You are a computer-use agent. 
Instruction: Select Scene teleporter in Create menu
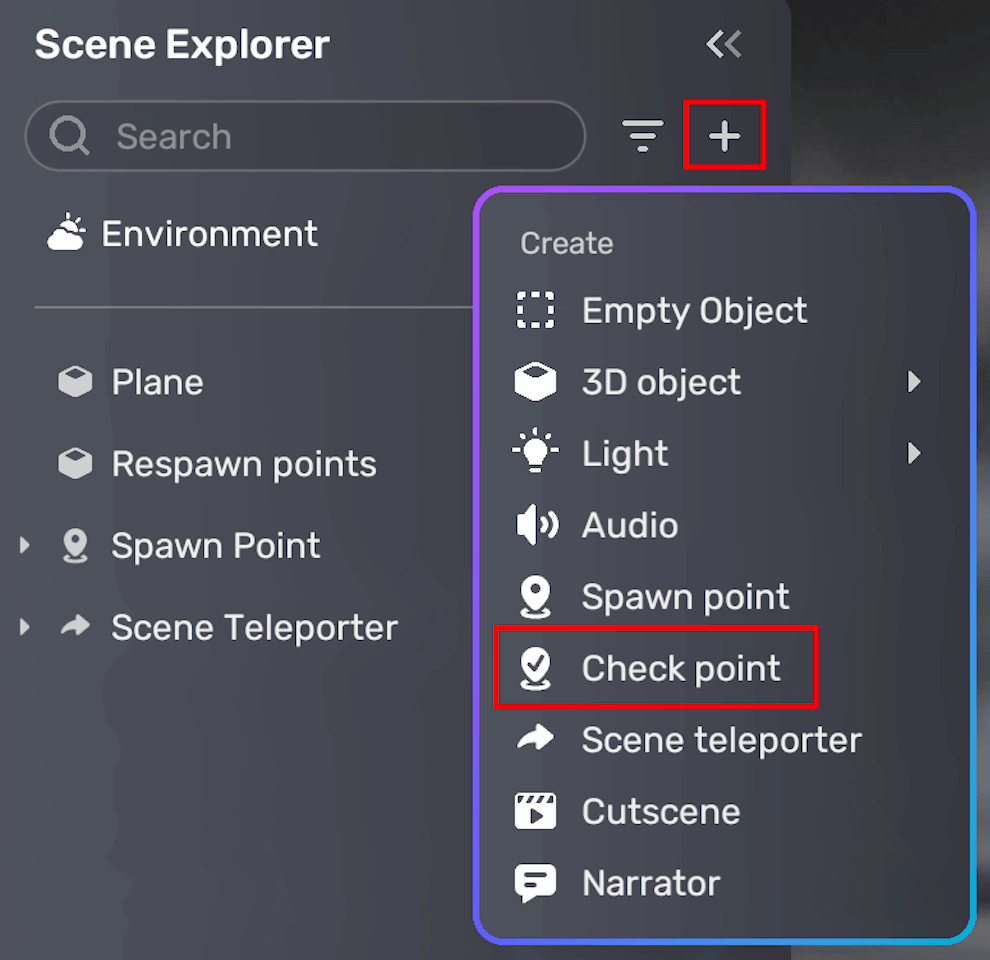pos(721,740)
